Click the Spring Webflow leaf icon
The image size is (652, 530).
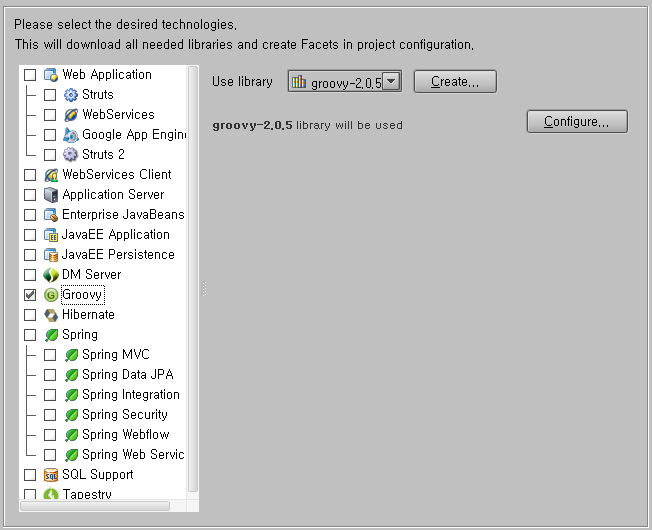[x=71, y=435]
